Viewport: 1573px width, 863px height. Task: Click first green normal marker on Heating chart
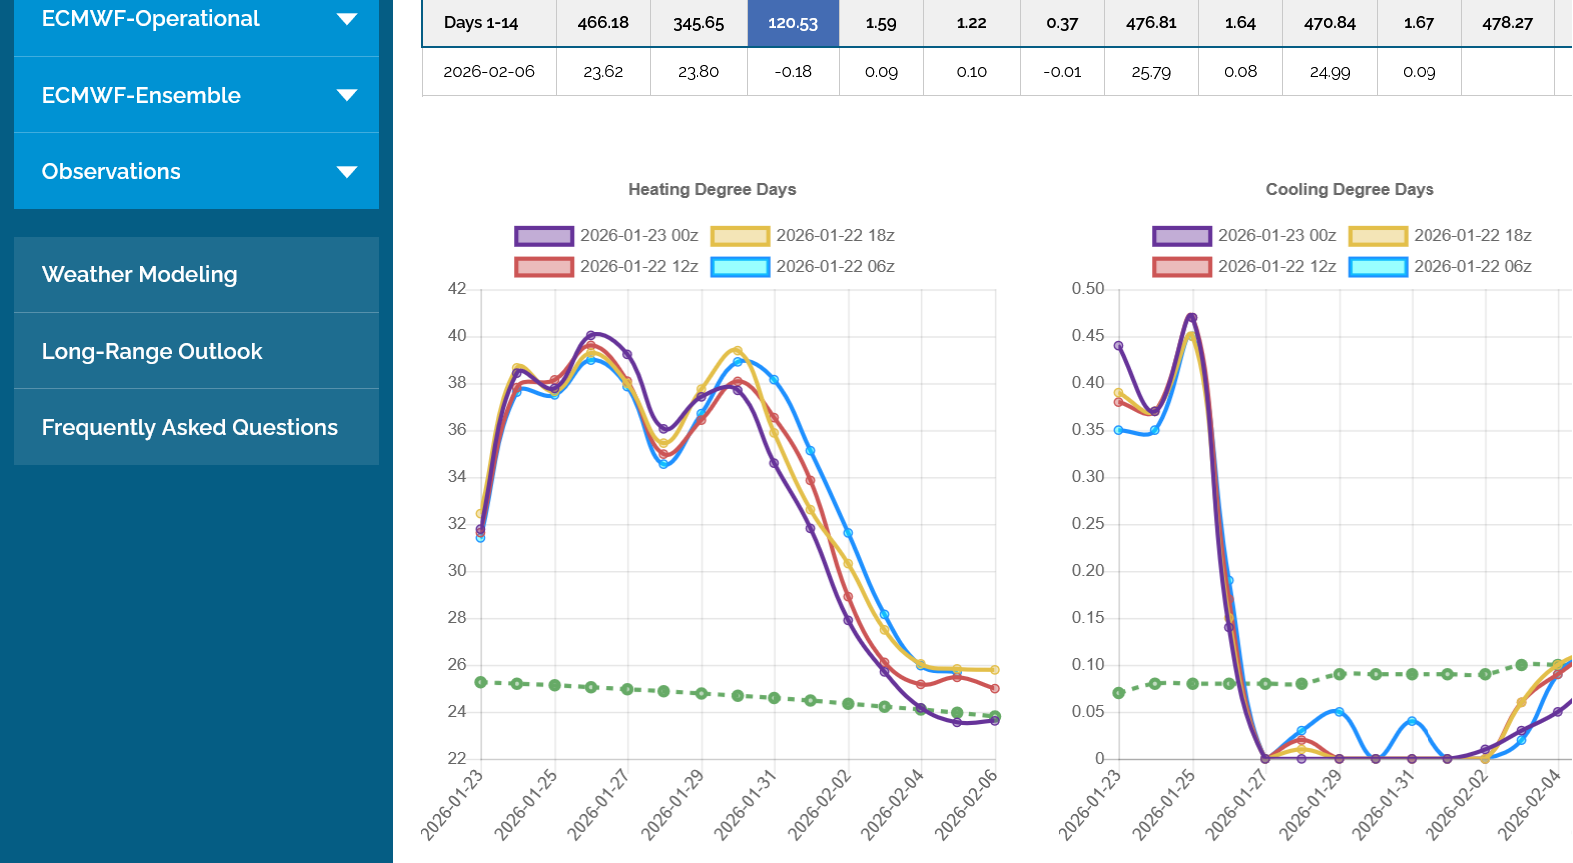click(x=481, y=682)
